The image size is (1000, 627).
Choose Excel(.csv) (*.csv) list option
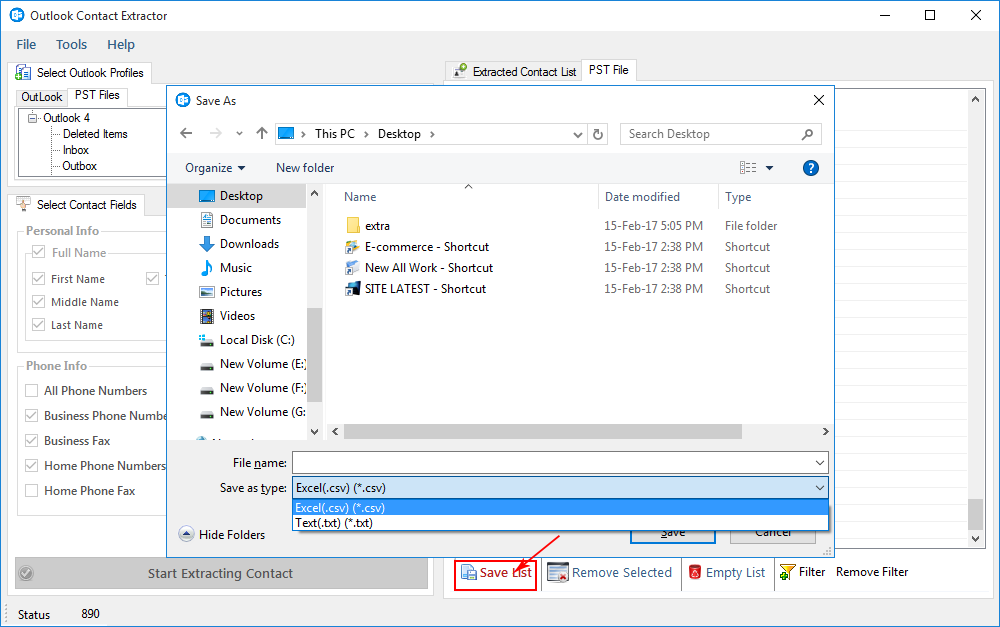point(560,508)
